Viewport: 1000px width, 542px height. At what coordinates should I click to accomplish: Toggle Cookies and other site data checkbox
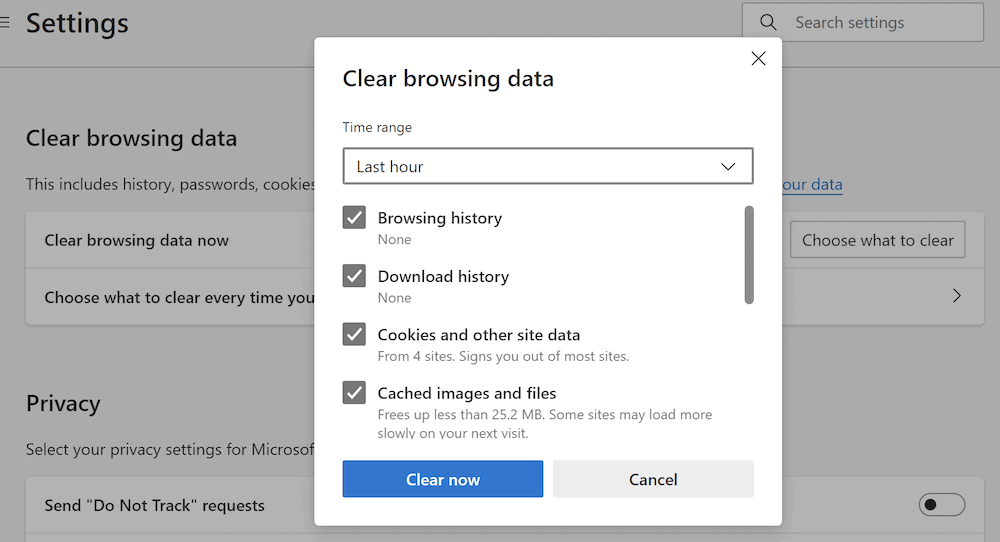(354, 334)
